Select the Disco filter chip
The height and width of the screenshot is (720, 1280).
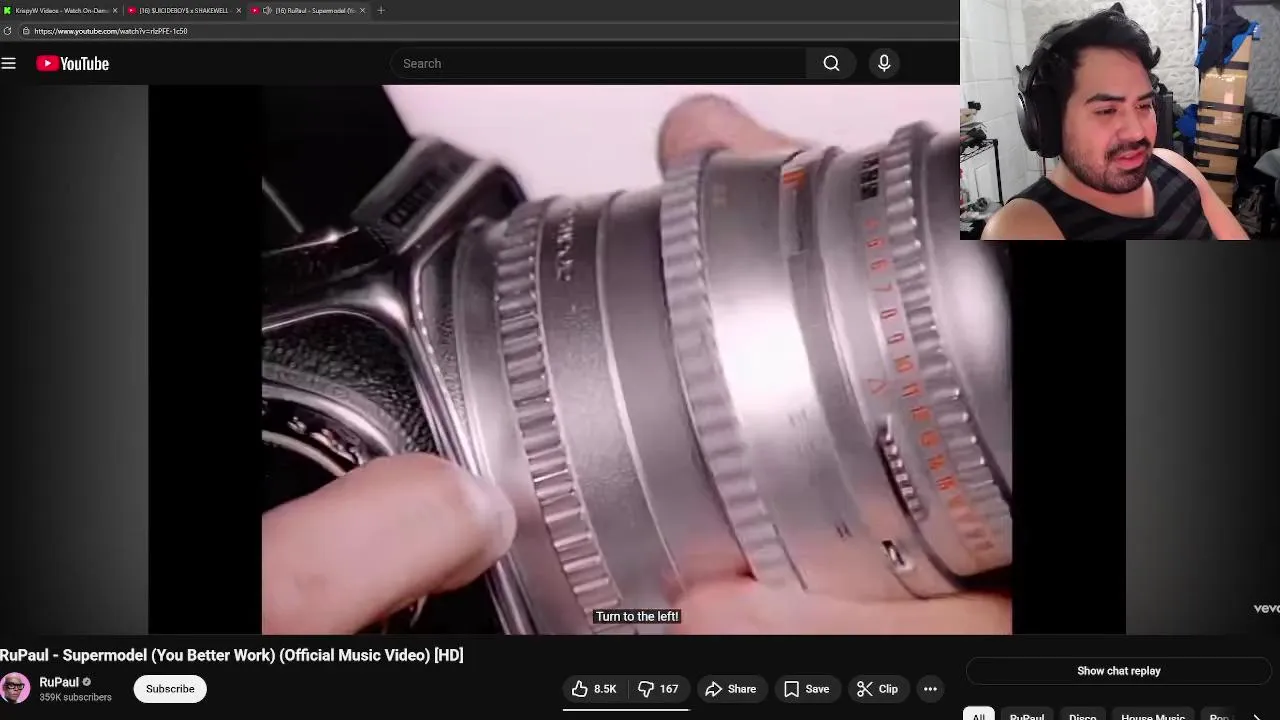(x=1083, y=715)
